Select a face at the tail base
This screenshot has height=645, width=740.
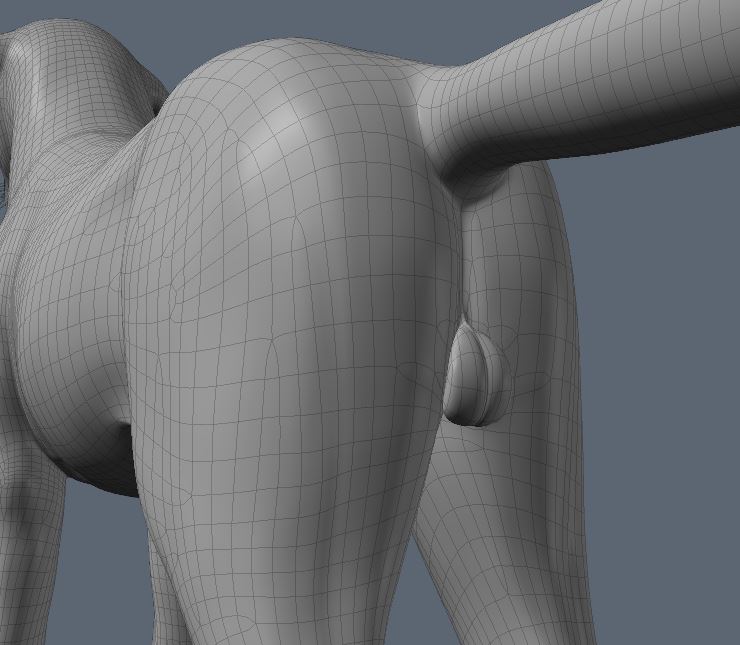tap(450, 110)
